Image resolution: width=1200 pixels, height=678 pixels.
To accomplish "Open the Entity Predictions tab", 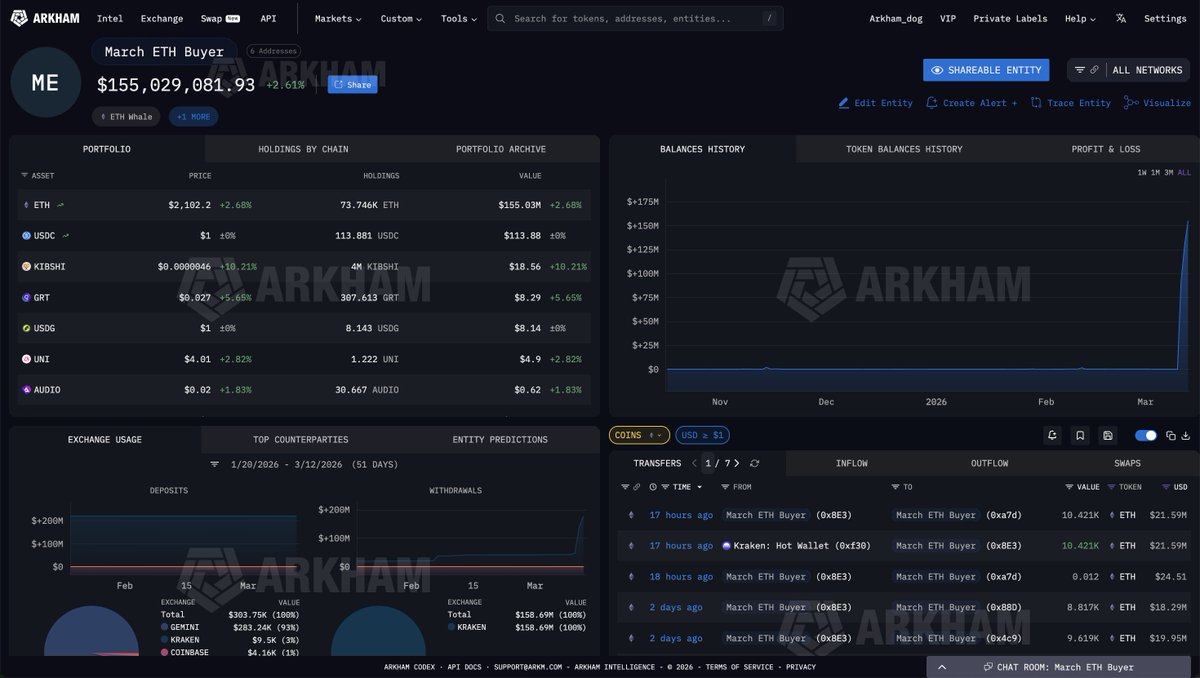I will coord(500,439).
